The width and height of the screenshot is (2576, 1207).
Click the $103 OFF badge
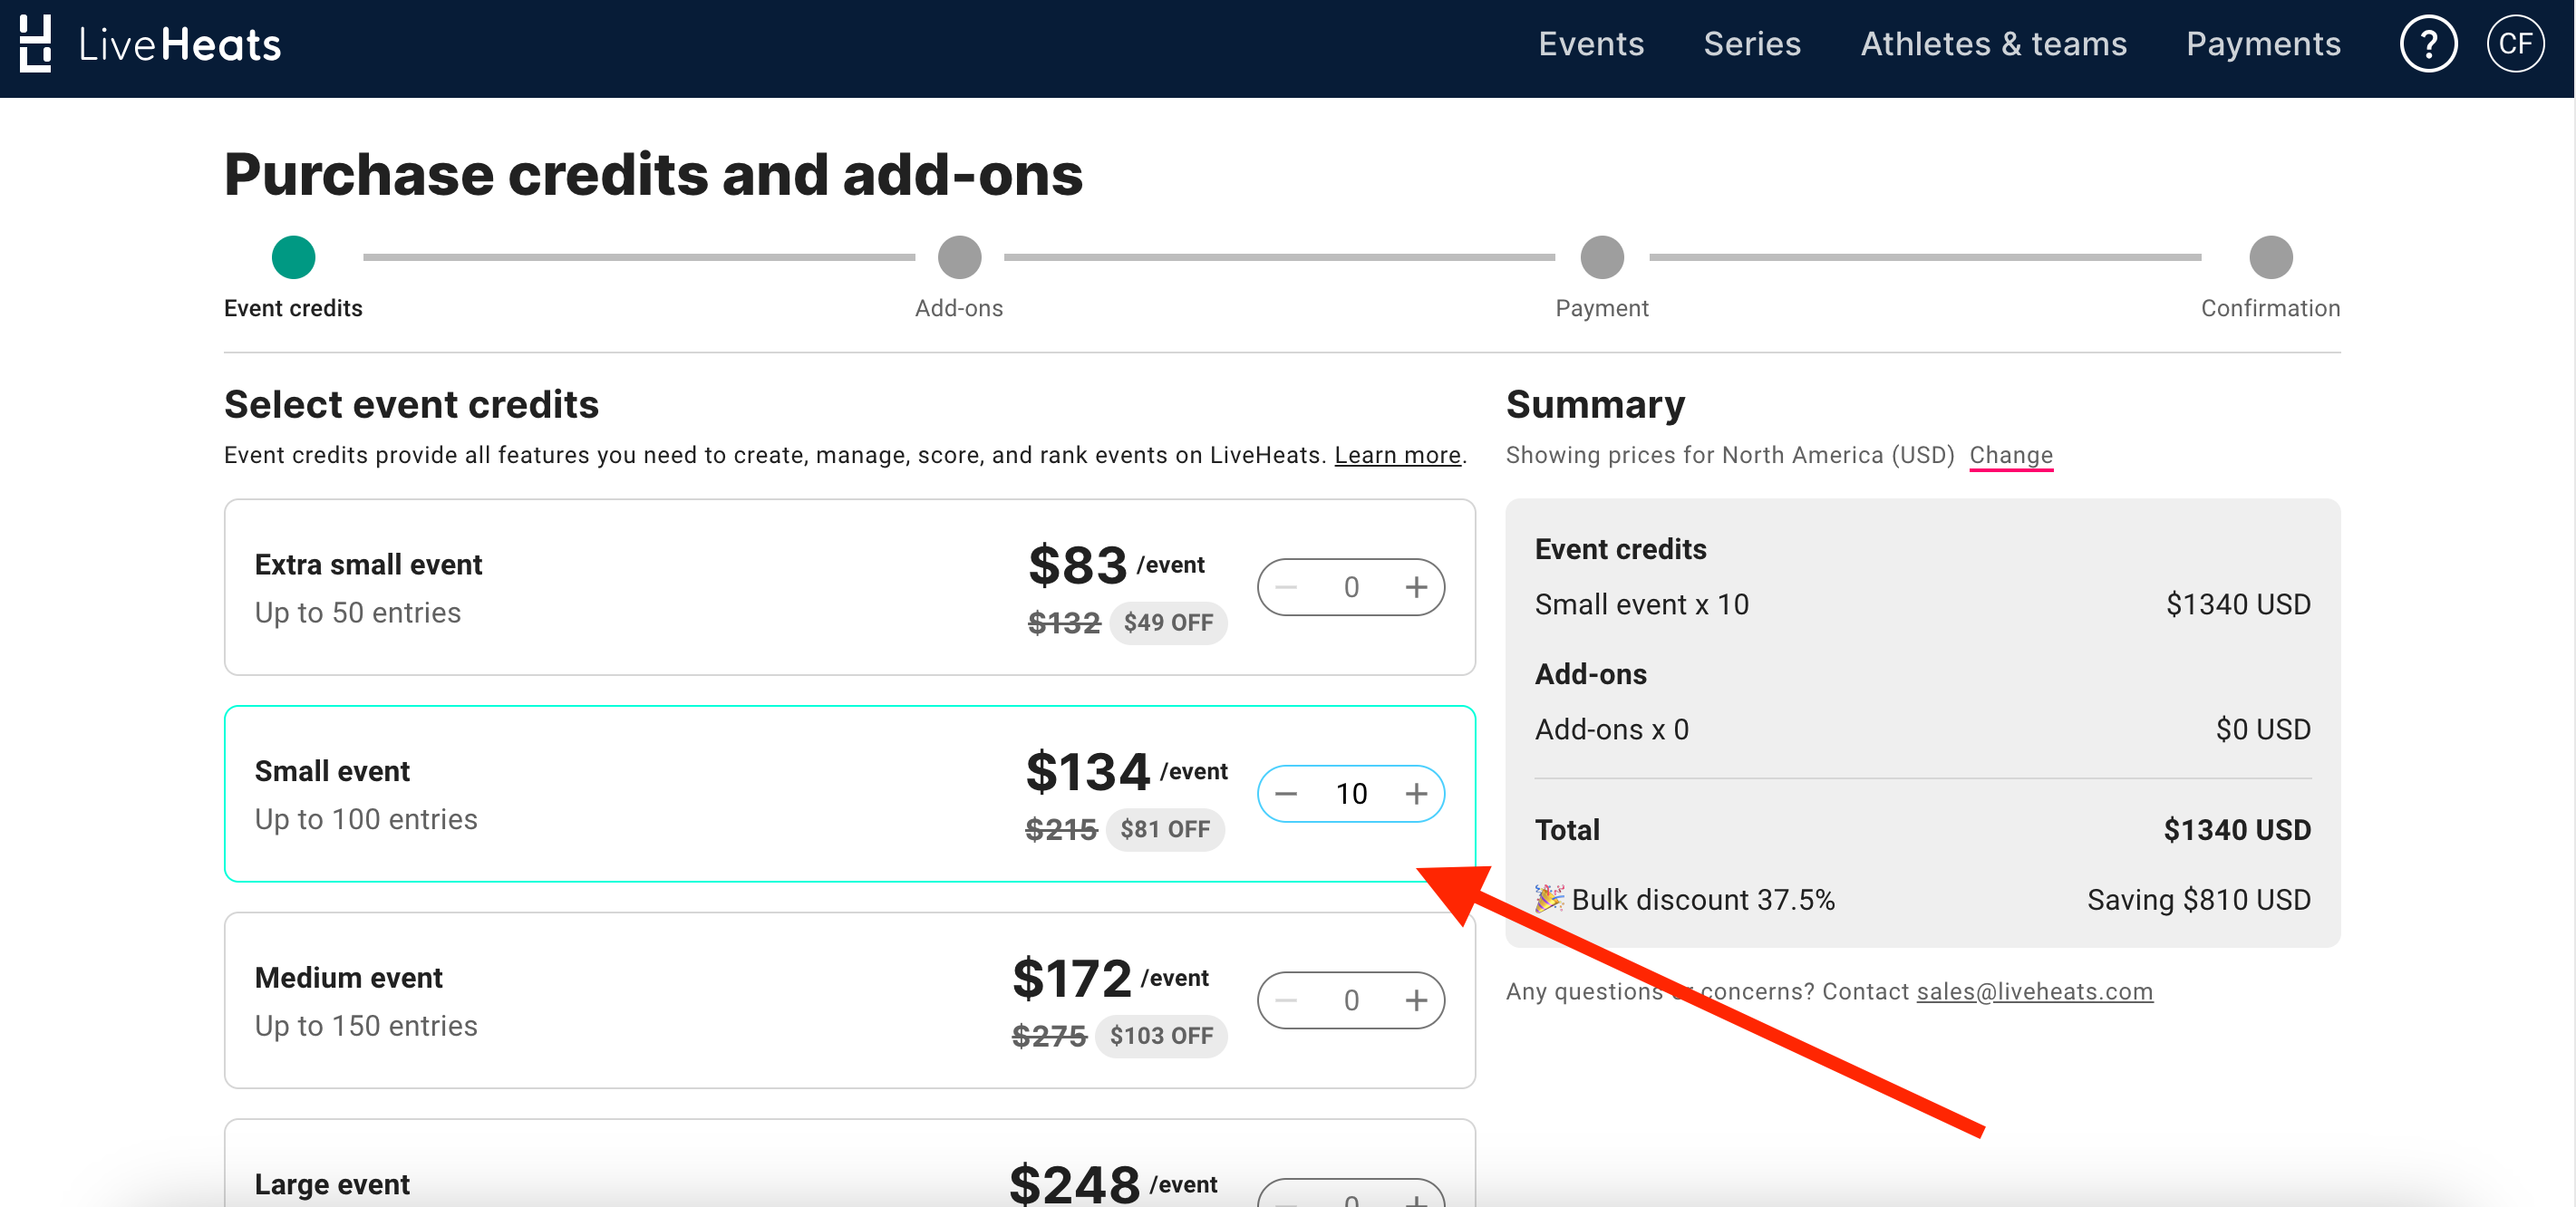coord(1161,1036)
